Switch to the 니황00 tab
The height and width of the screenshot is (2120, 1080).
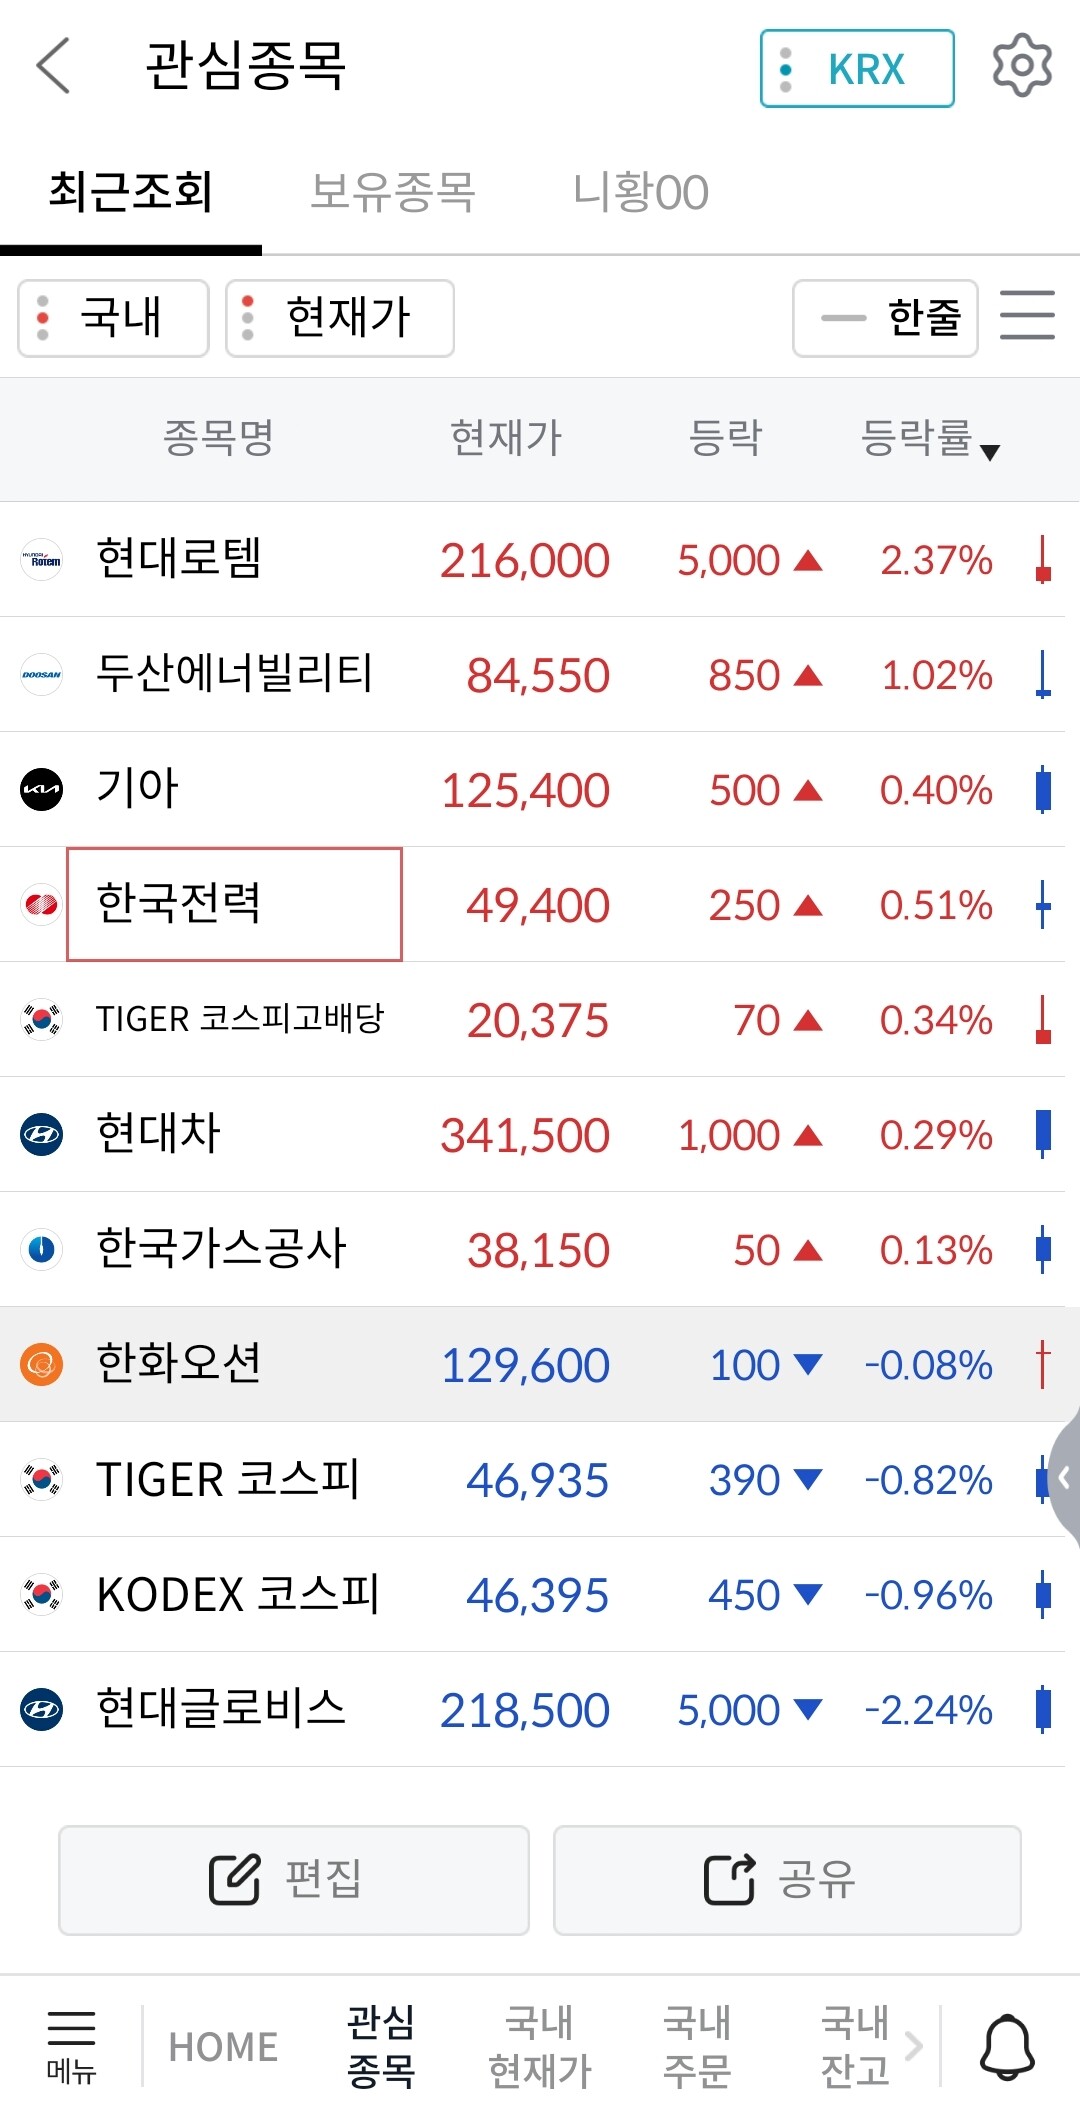pos(640,192)
